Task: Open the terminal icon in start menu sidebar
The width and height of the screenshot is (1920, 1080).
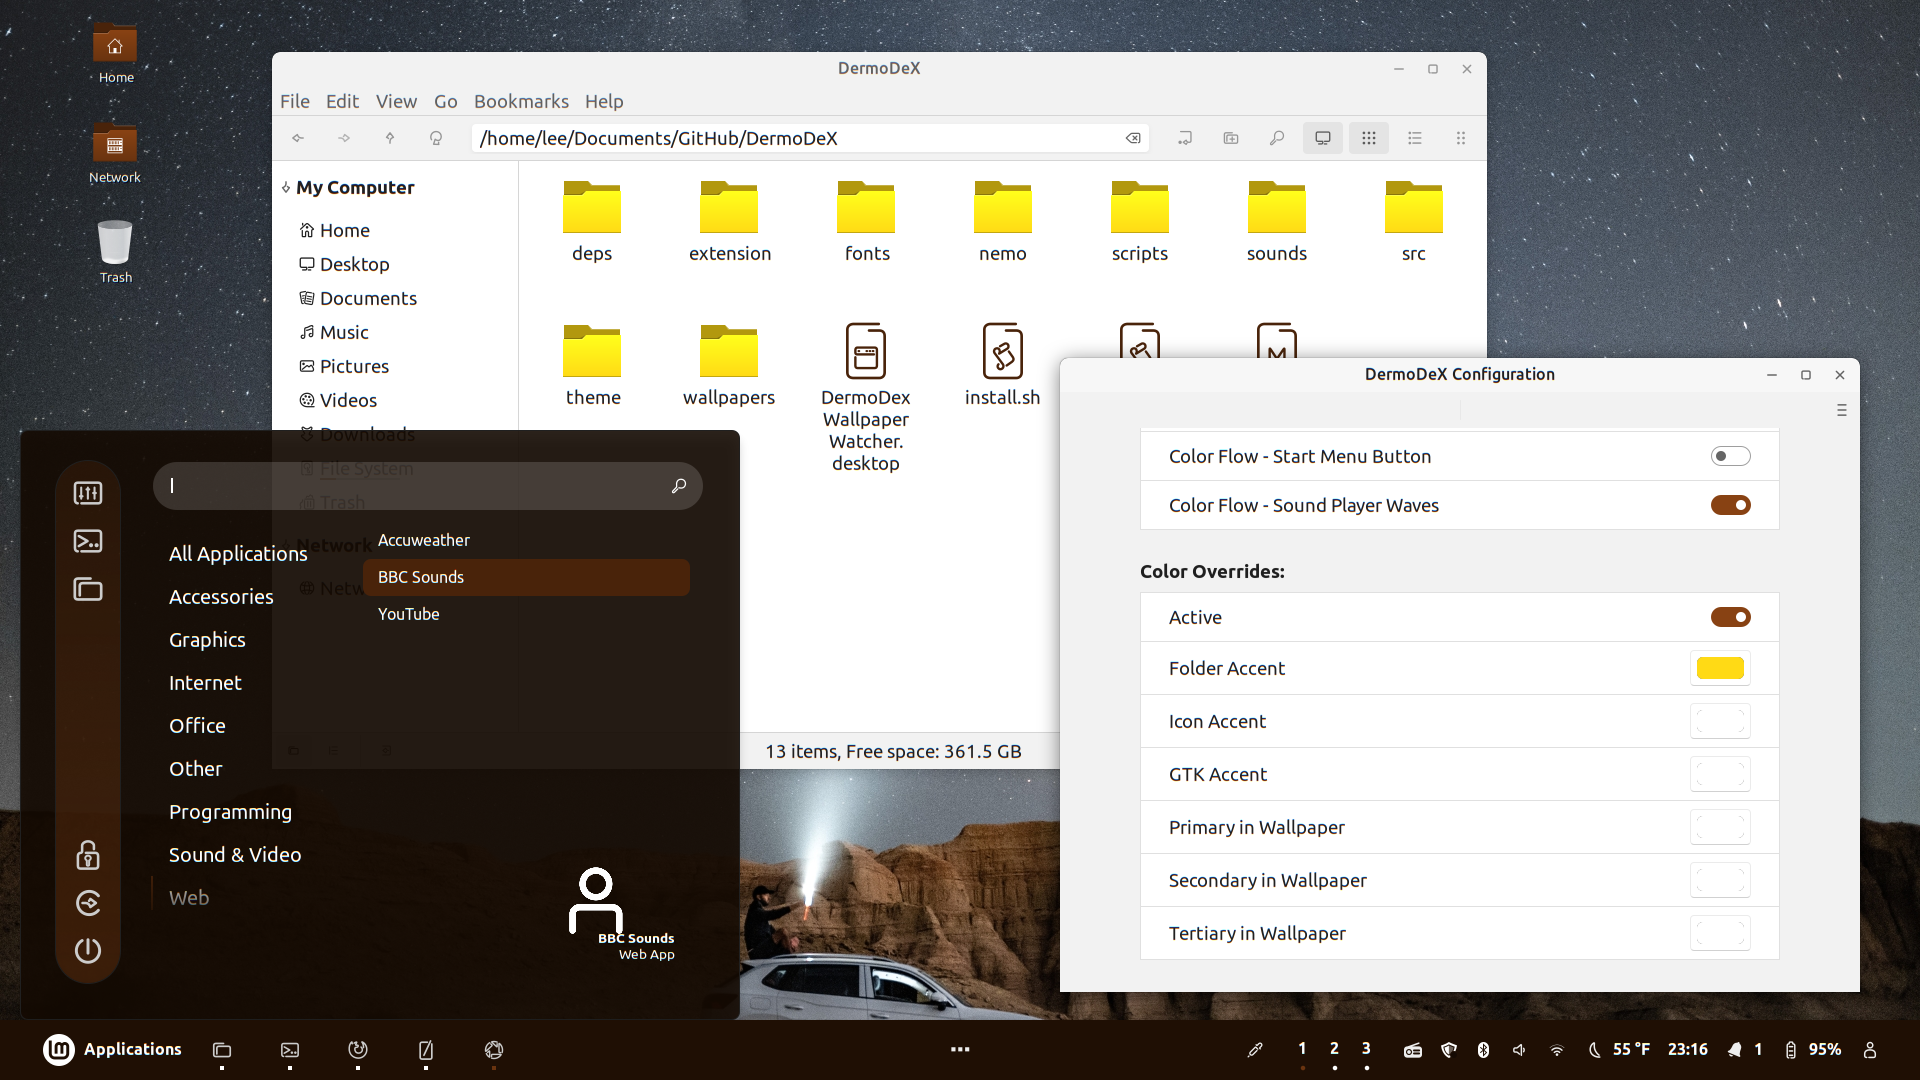Action: (88, 541)
